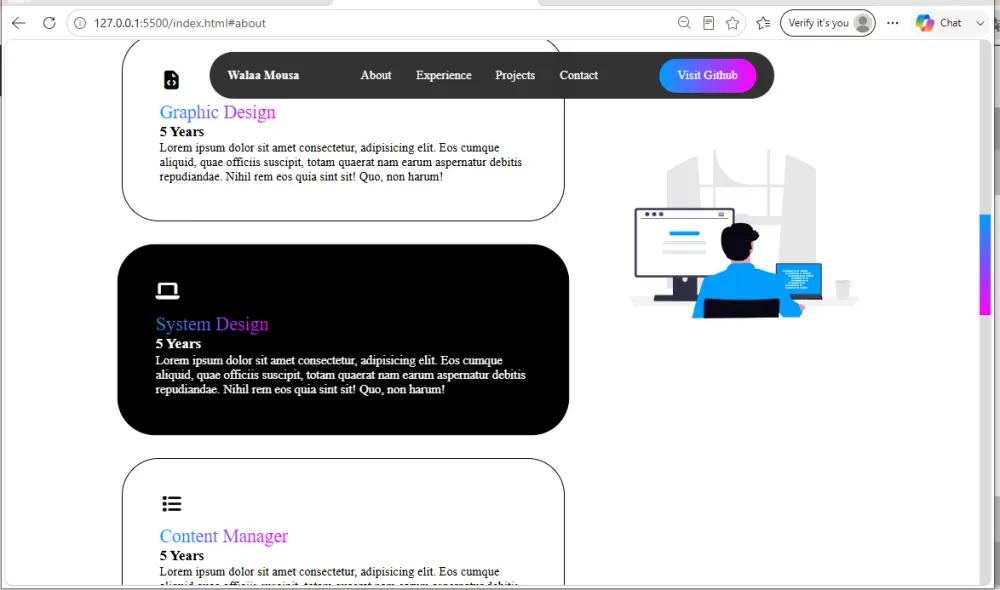Click the Graphic Design heading

pos(217,112)
